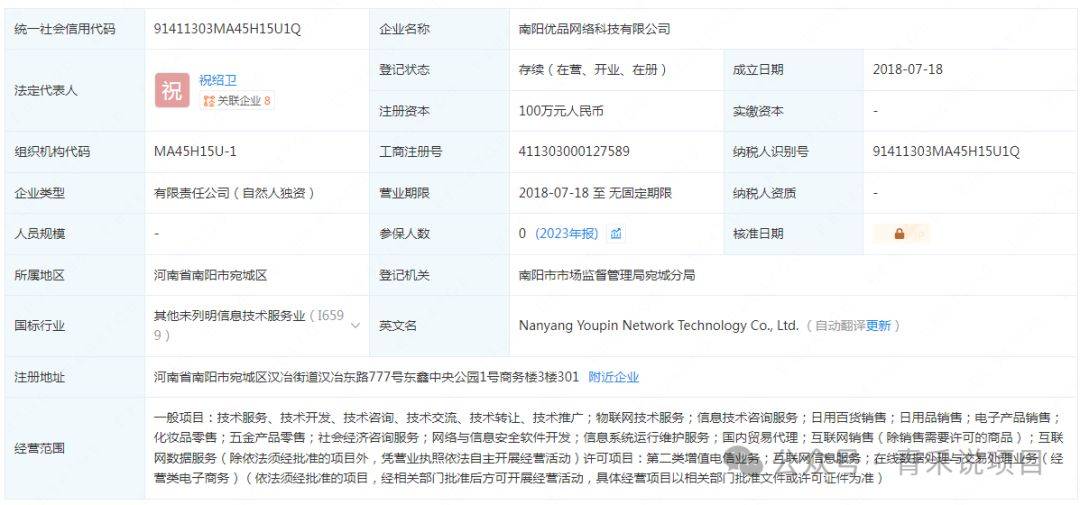Open the (2023年报) link
This screenshot has height=505, width=1080.
(x=566, y=234)
